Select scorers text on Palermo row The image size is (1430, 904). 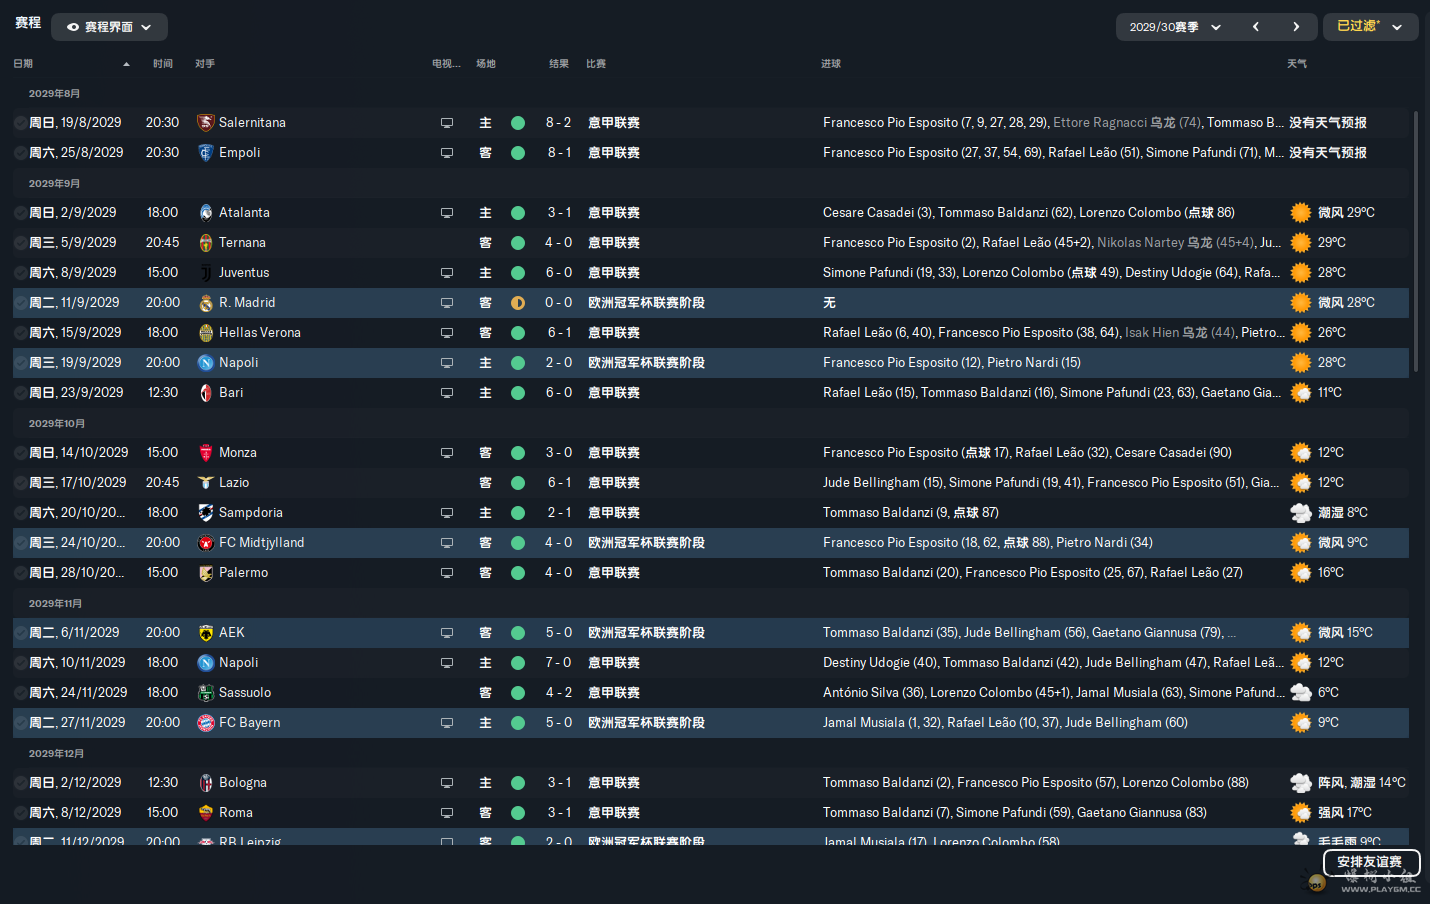[1033, 573]
